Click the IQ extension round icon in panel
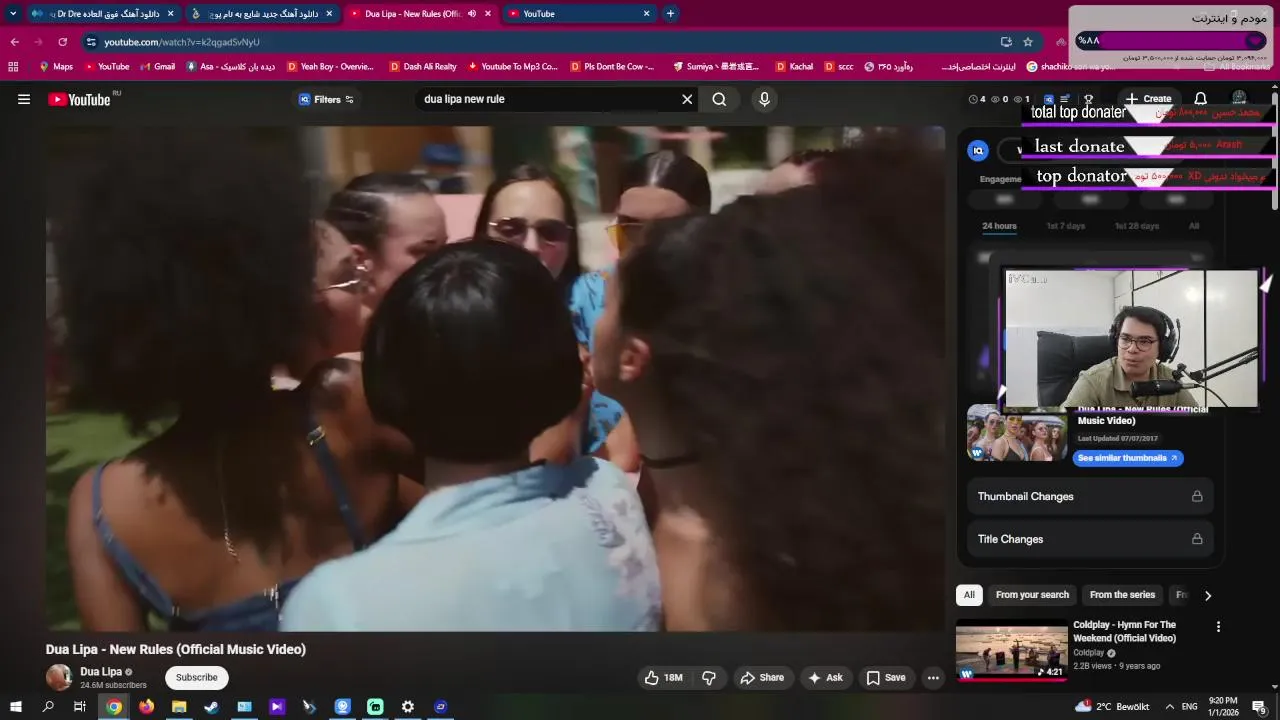The height and width of the screenshot is (720, 1280). (x=978, y=150)
